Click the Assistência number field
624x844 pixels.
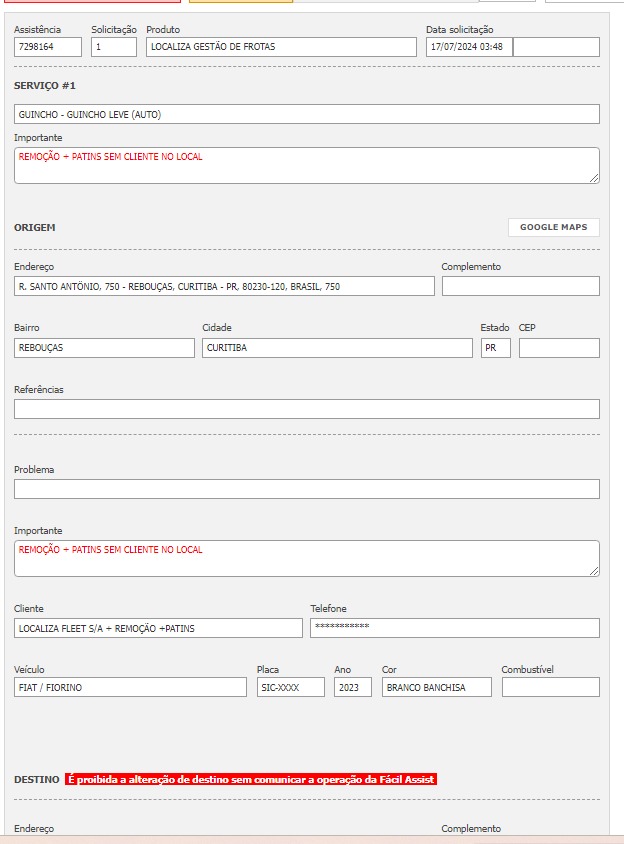point(48,47)
